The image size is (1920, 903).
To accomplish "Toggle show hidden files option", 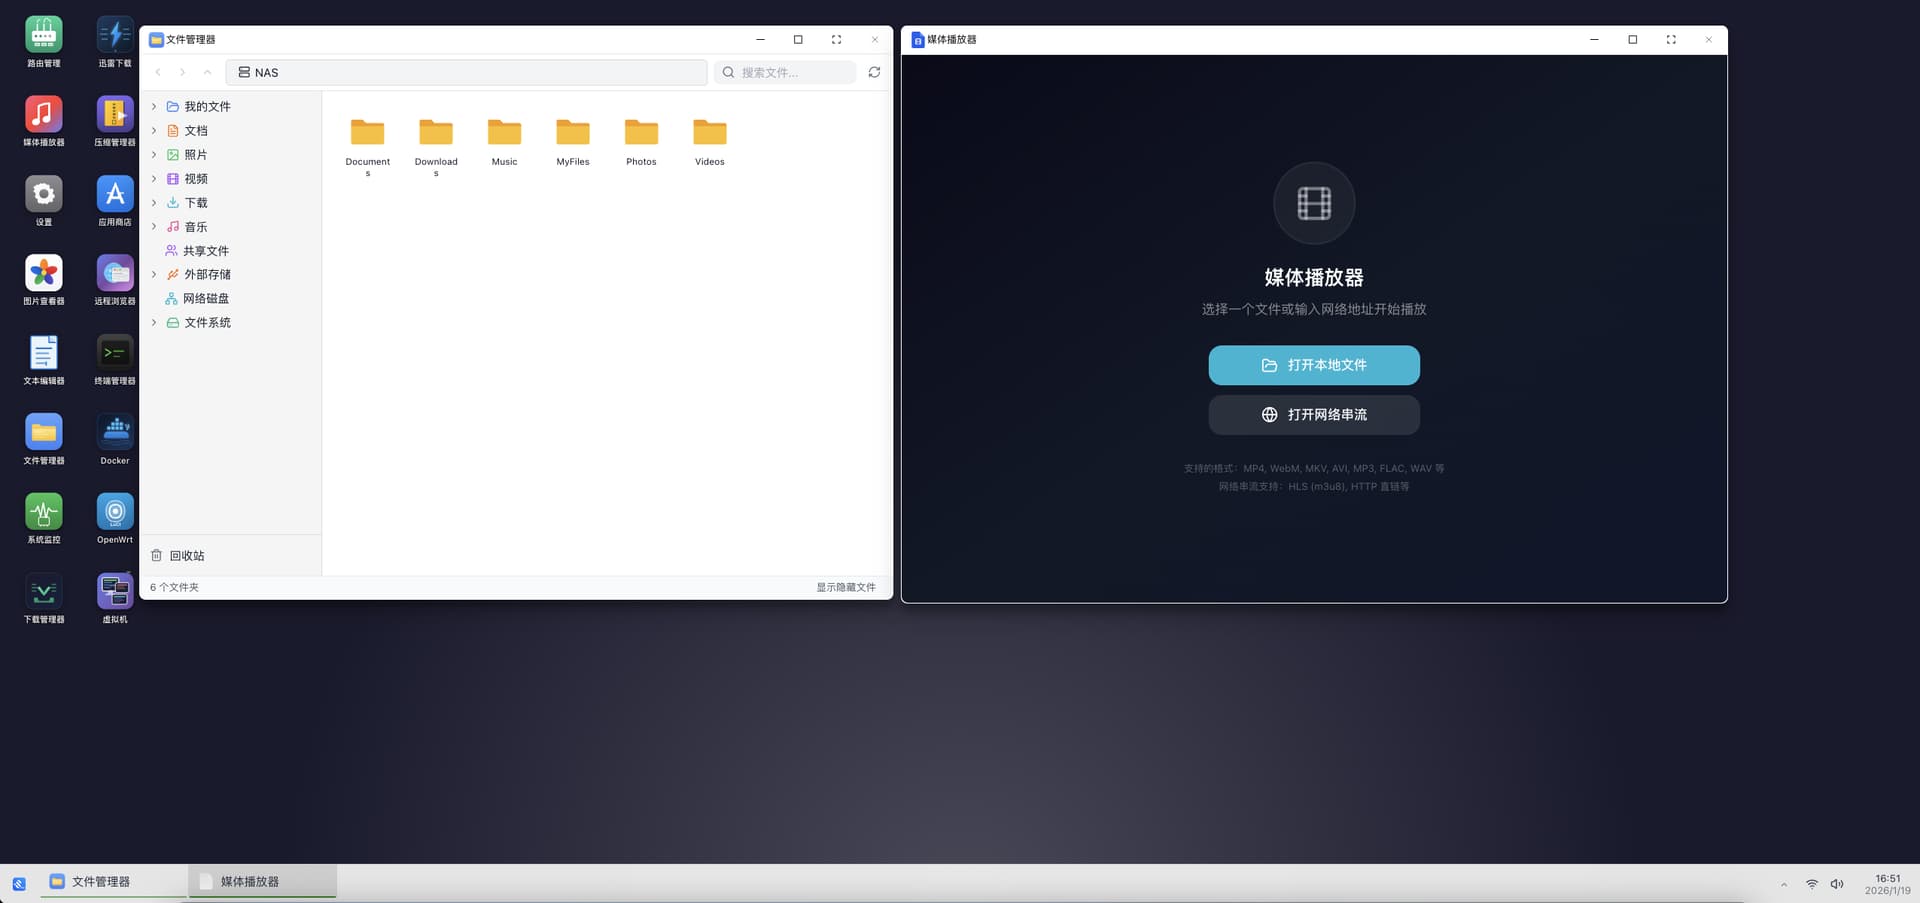I will pyautogui.click(x=845, y=587).
